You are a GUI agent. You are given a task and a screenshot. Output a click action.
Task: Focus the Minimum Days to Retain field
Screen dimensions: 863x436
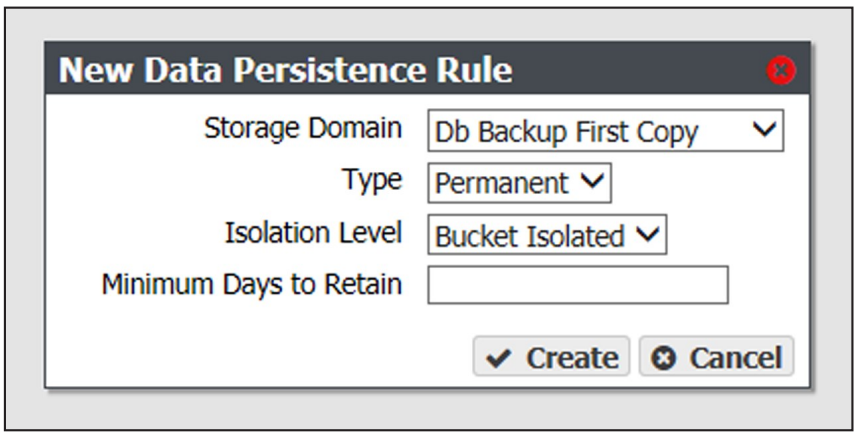pyautogui.click(x=578, y=285)
